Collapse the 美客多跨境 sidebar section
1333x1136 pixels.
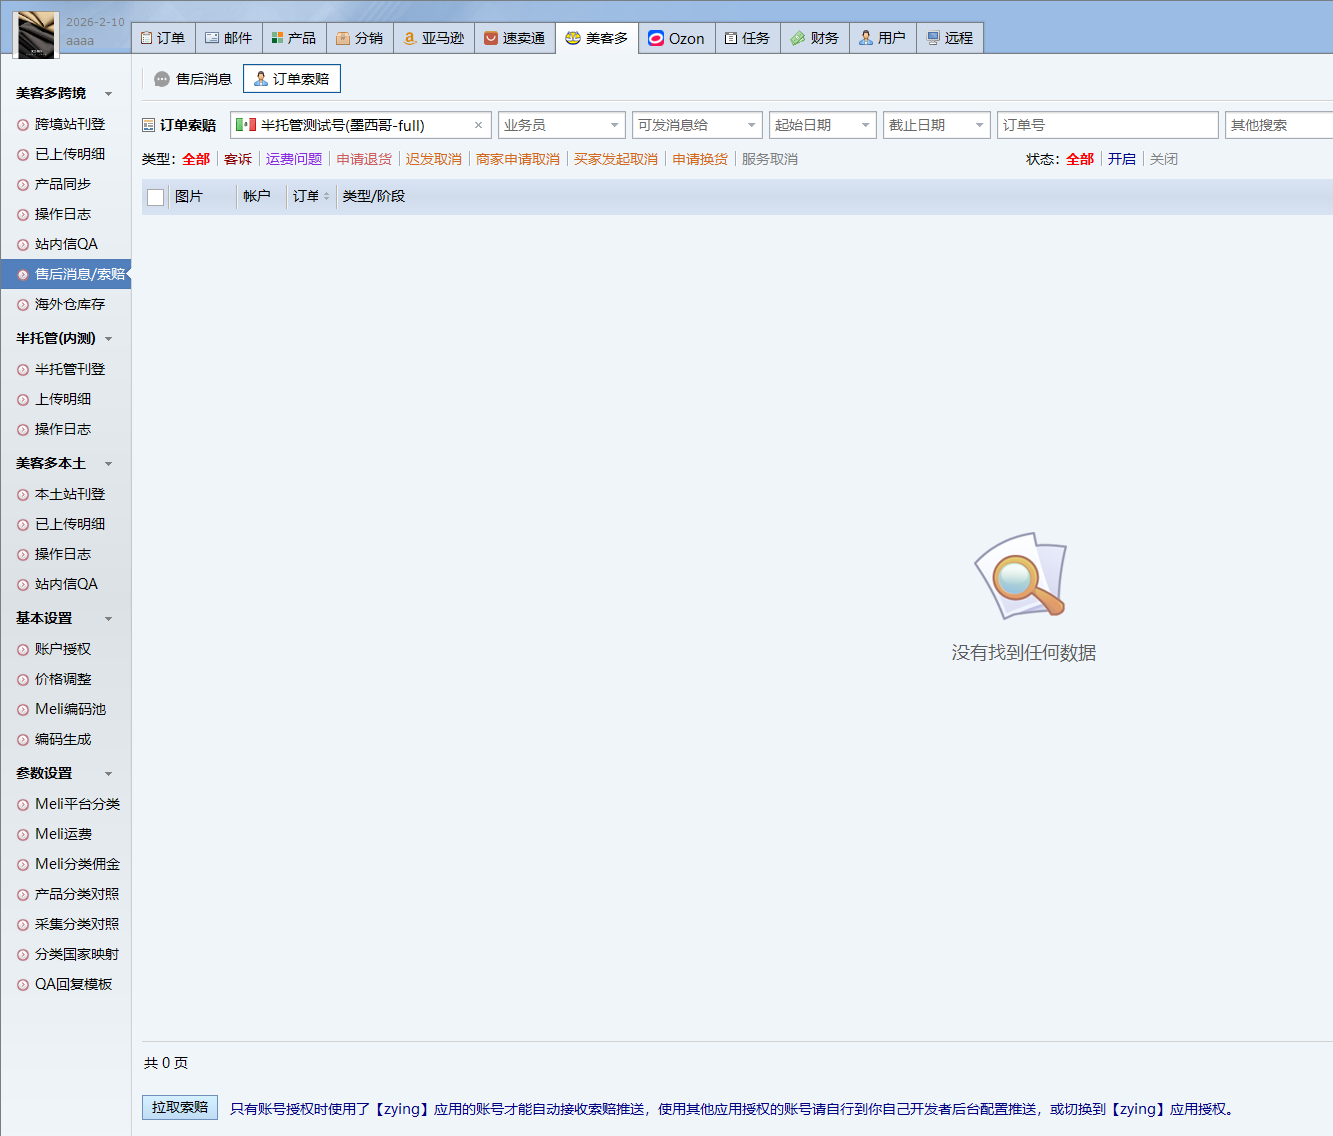point(108,94)
